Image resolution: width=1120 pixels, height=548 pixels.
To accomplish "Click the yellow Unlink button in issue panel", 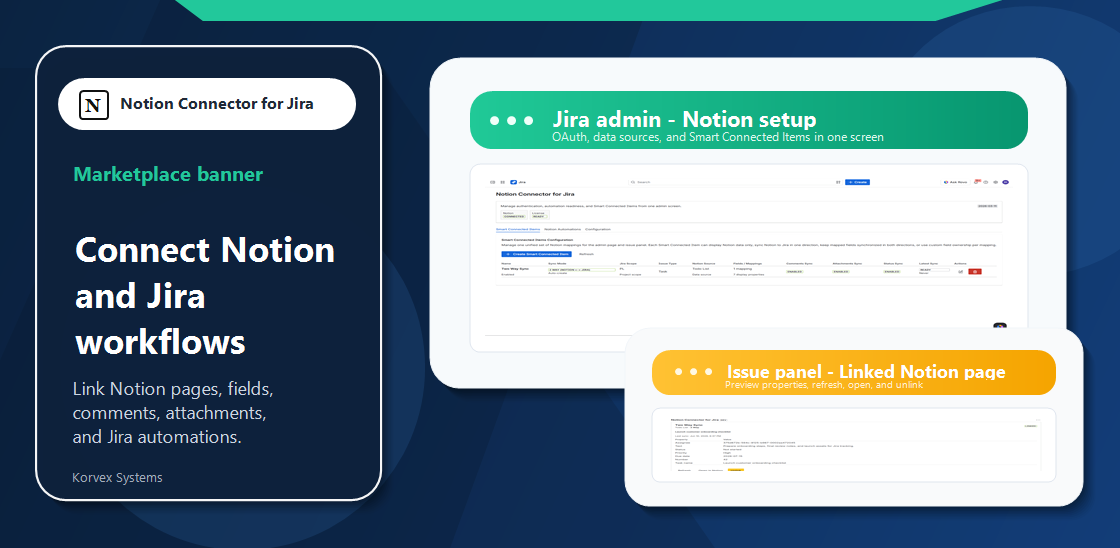I will coord(736,470).
